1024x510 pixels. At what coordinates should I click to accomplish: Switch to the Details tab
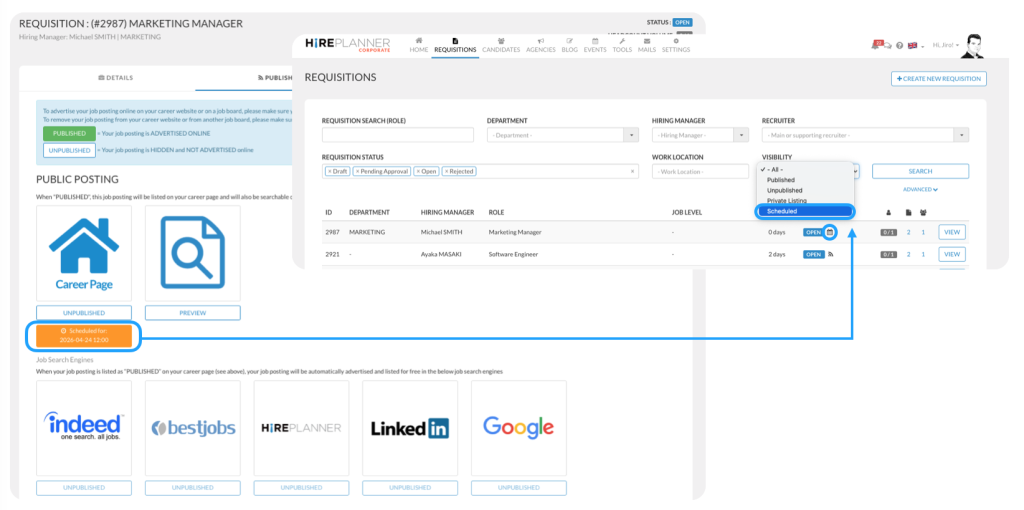115,77
